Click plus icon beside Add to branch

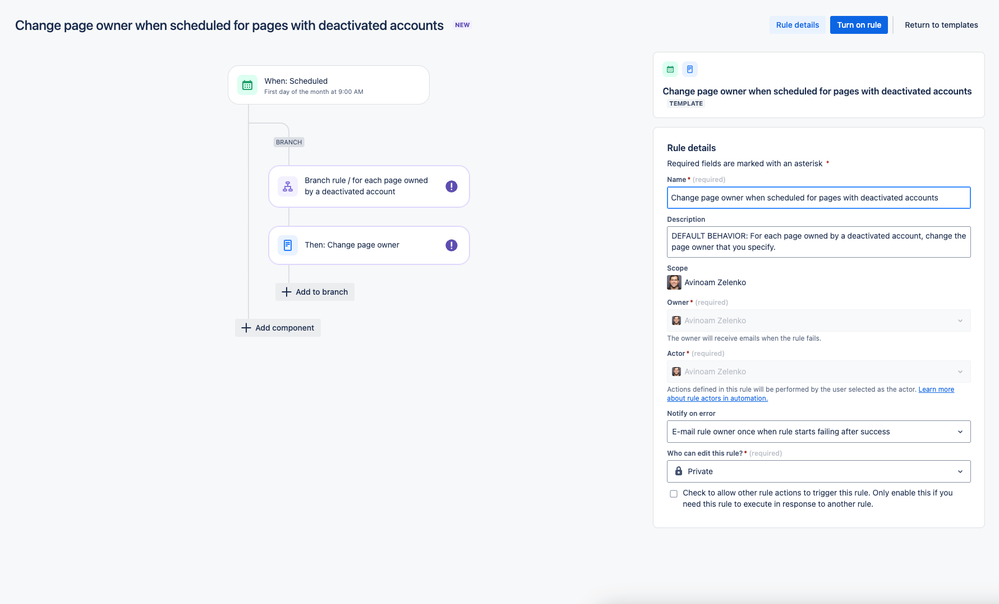[x=287, y=292]
